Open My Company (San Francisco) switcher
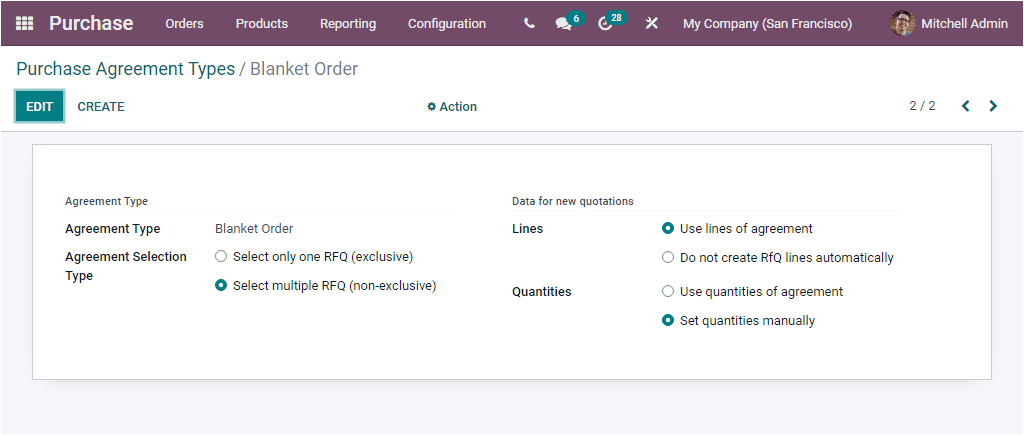This screenshot has width=1024, height=435. 767,23
